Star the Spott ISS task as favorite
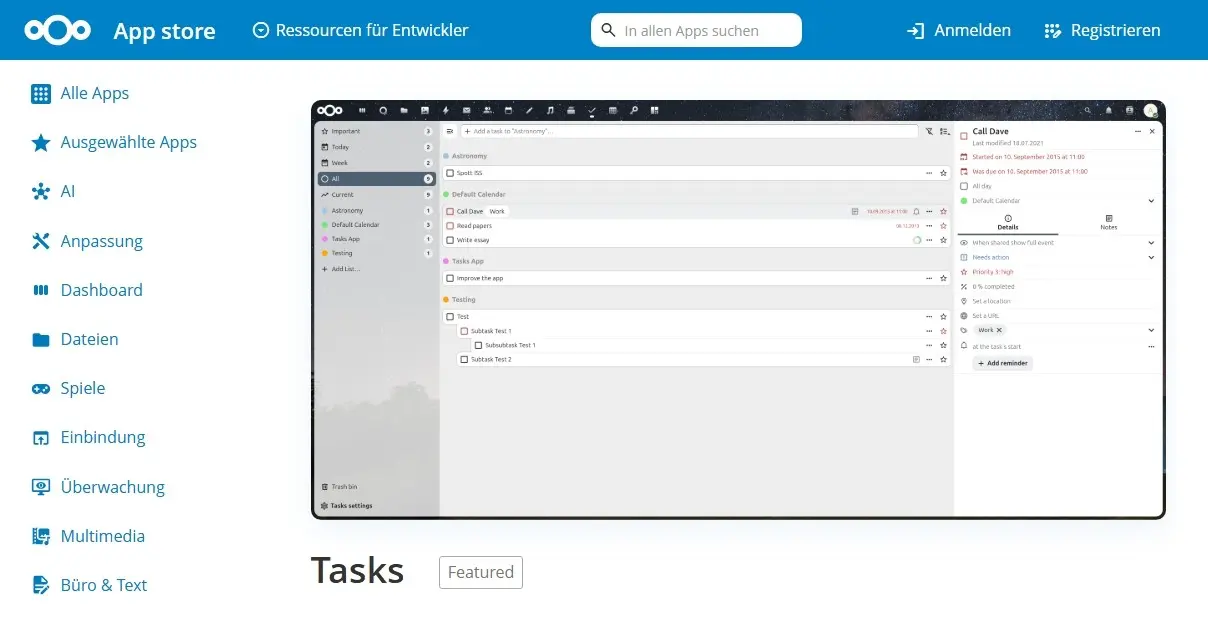Screen dimensions: 1208x621 pos(941,173)
